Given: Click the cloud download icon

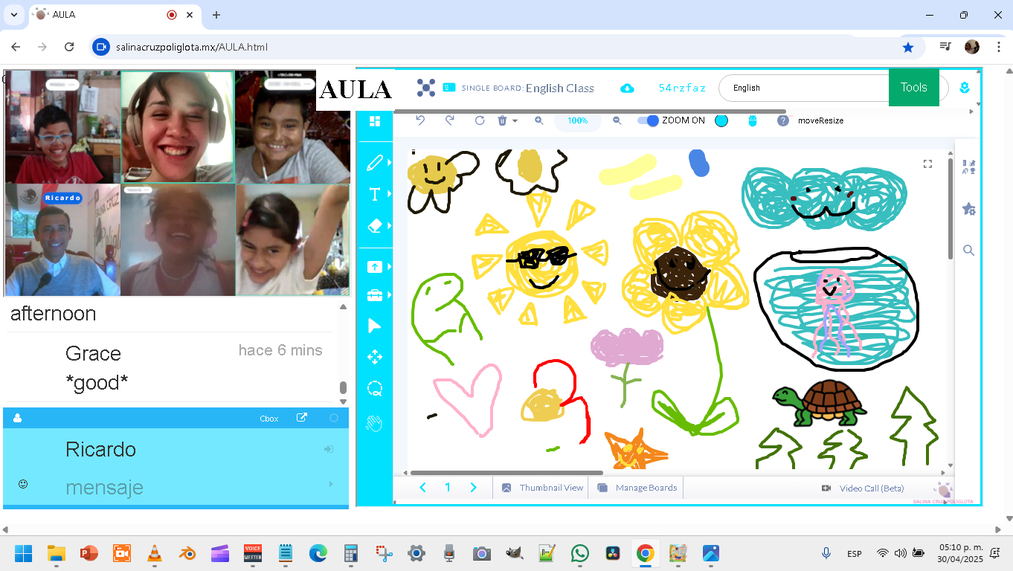Looking at the screenshot, I should tap(627, 88).
